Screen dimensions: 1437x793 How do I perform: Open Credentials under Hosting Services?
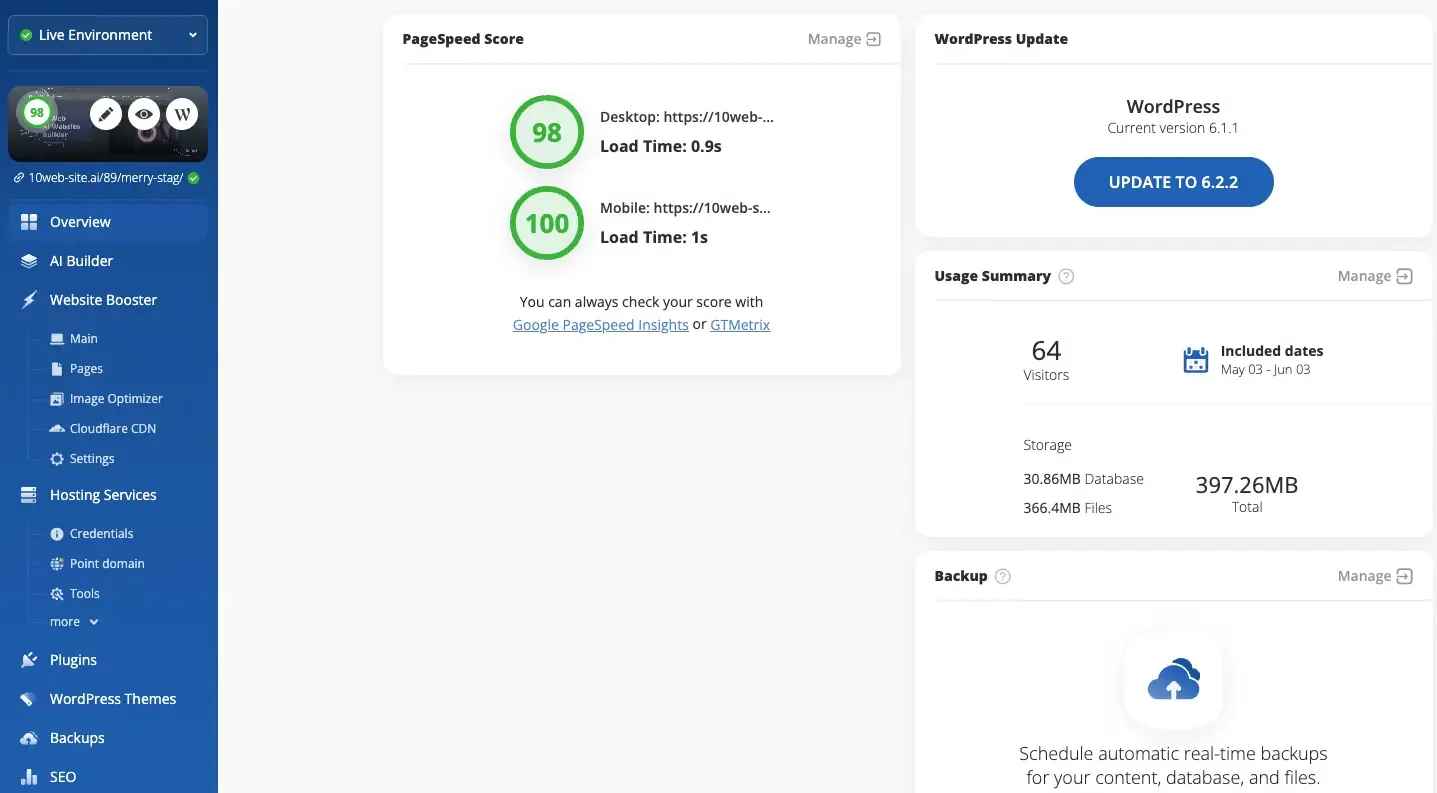click(x=101, y=534)
